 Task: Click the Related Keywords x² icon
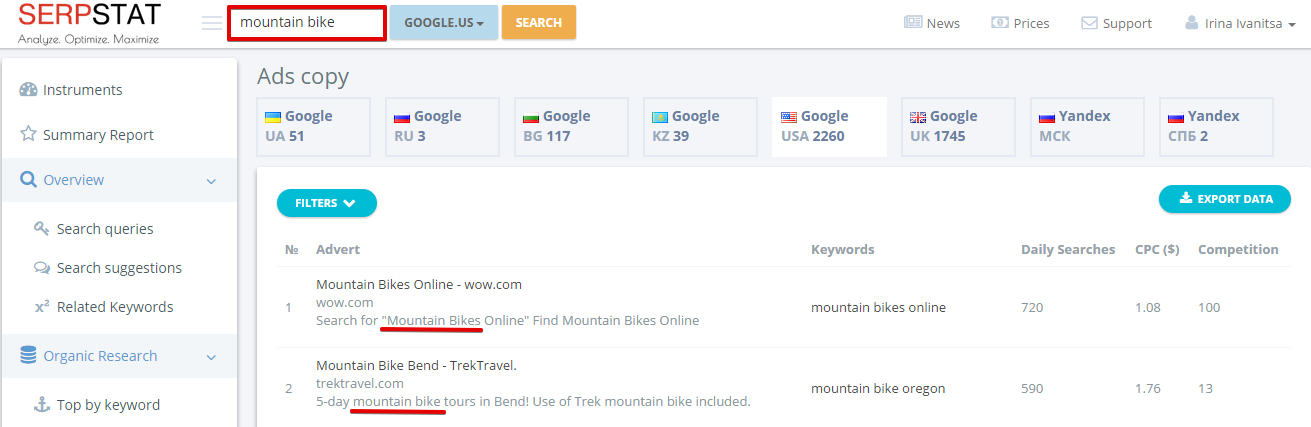coord(41,306)
